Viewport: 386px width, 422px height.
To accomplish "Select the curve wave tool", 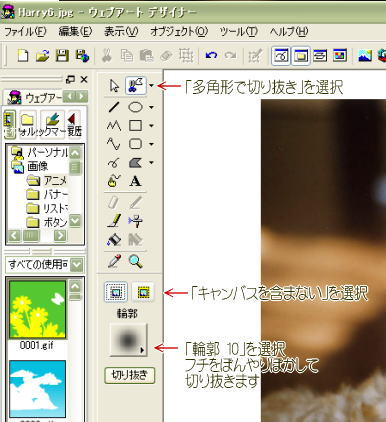I will click(114, 144).
